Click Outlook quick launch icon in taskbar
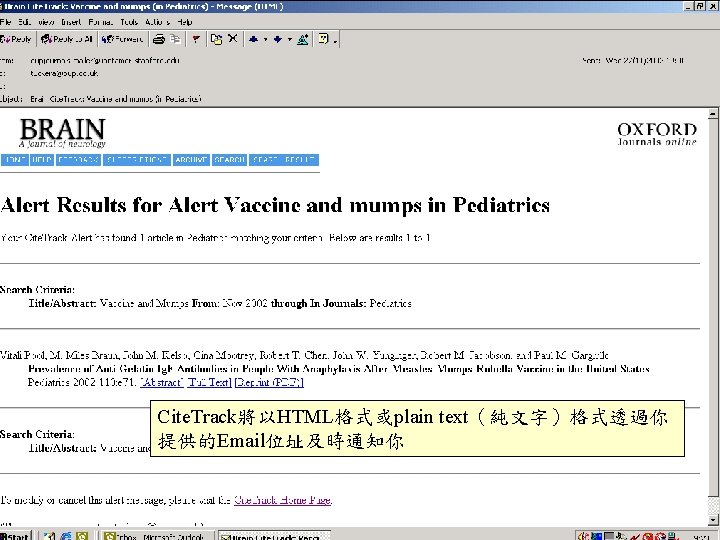Image resolution: width=720 pixels, height=540 pixels. tap(82, 536)
